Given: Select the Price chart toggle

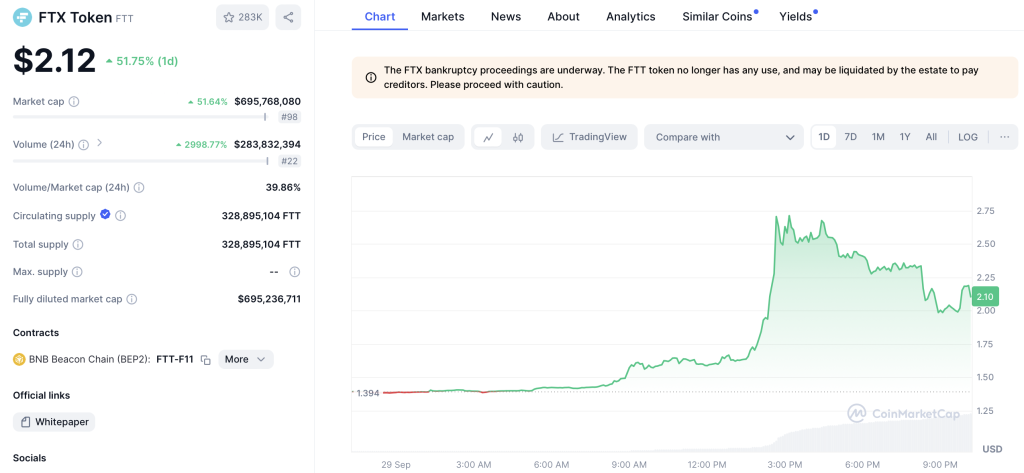Looking at the screenshot, I should click(x=374, y=137).
